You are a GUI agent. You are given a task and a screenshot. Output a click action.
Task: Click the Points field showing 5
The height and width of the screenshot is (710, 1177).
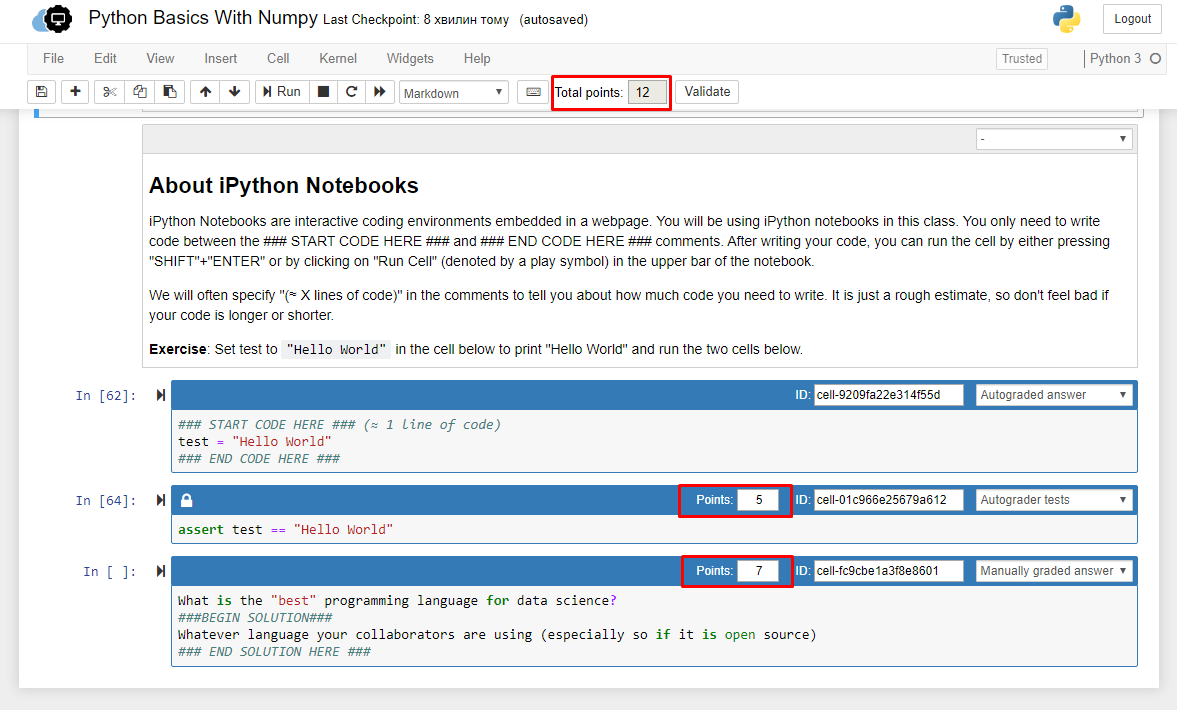(x=758, y=500)
